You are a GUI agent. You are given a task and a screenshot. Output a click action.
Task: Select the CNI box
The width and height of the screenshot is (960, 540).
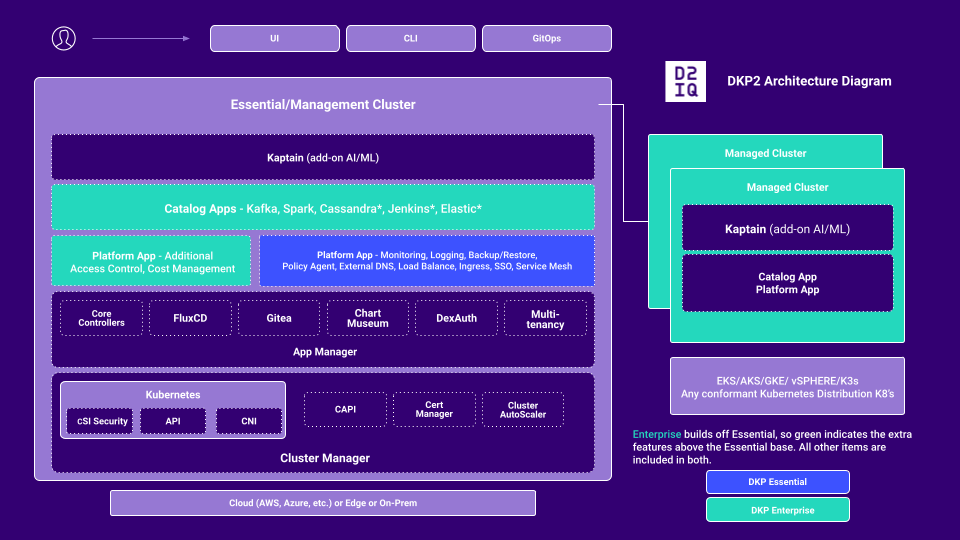pos(249,421)
